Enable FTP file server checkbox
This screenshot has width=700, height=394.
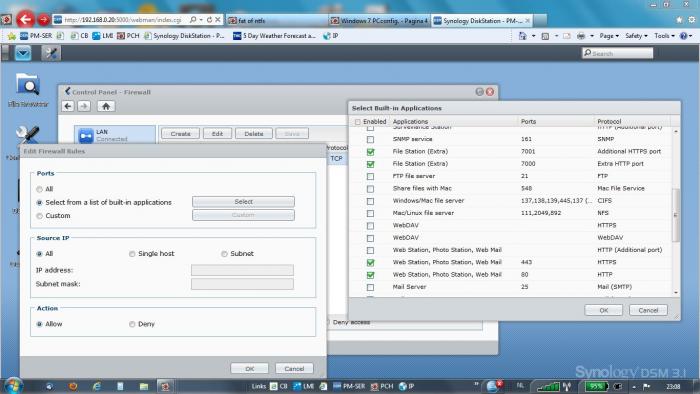pos(371,177)
